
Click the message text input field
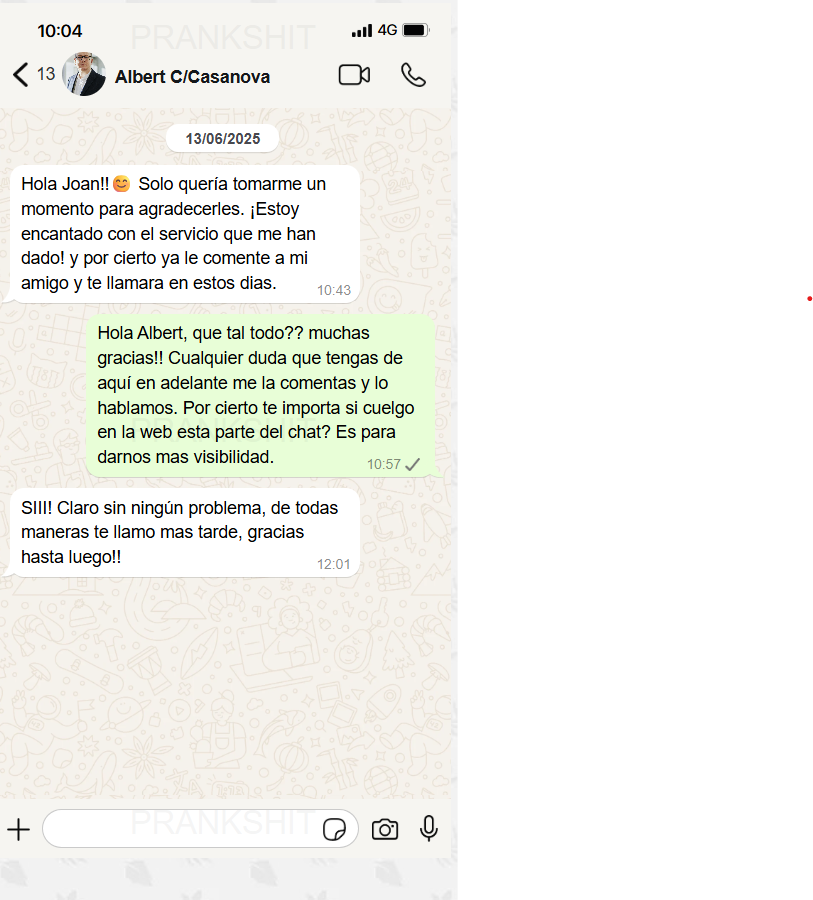[x=183, y=829]
